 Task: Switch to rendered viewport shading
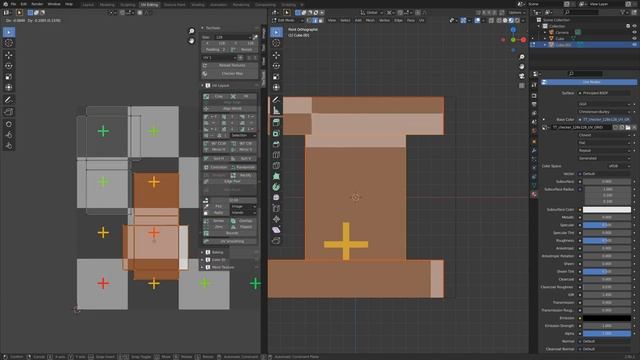517,20
